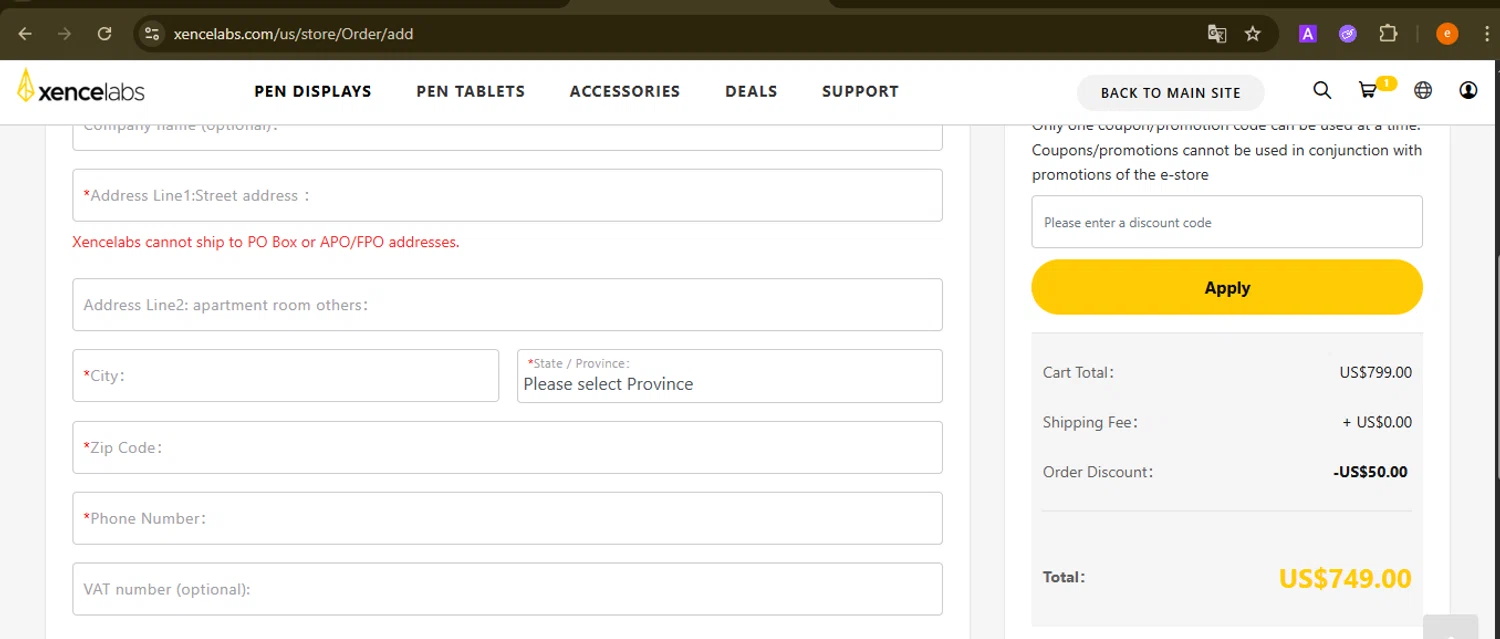This screenshot has width=1500, height=639.
Task: Focus Address Line1 street address field
Action: pos(508,195)
